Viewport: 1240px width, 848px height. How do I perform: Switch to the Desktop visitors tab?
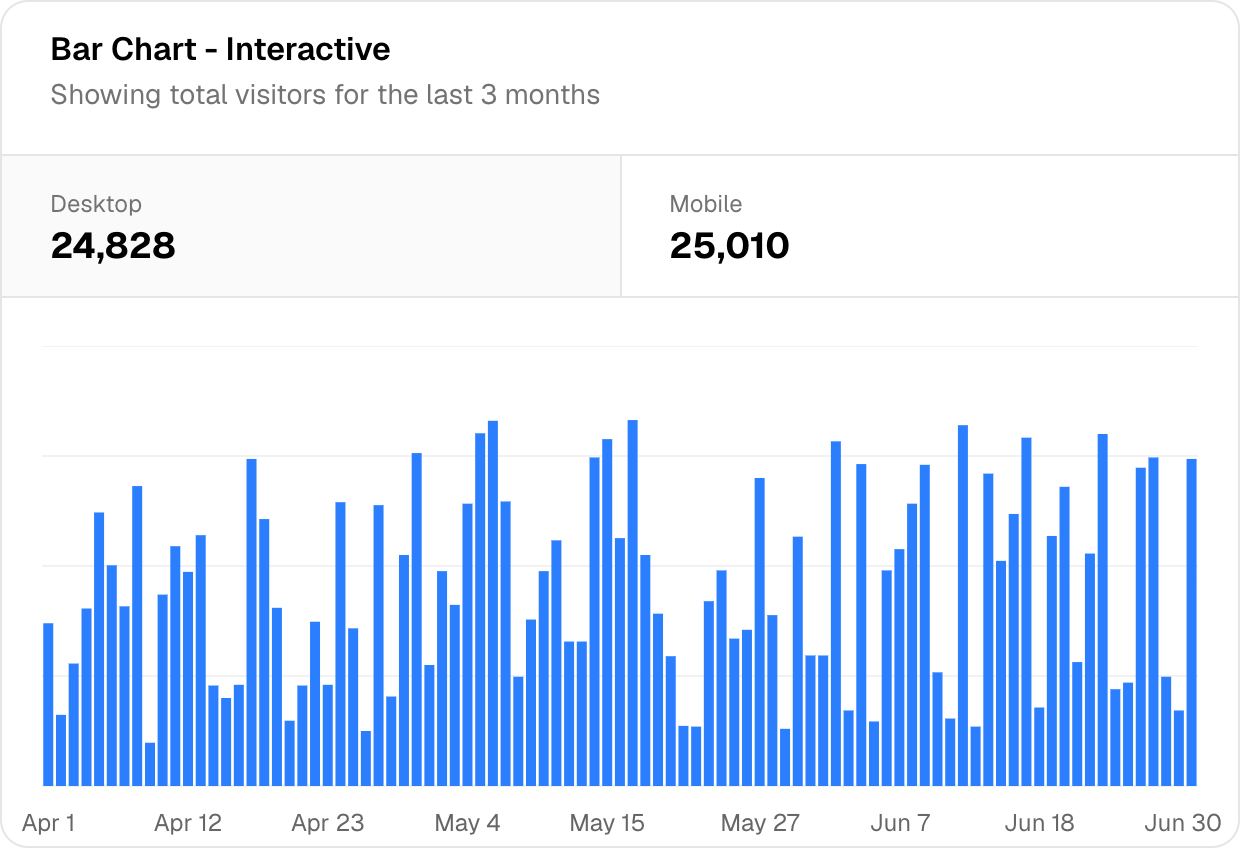(311, 226)
